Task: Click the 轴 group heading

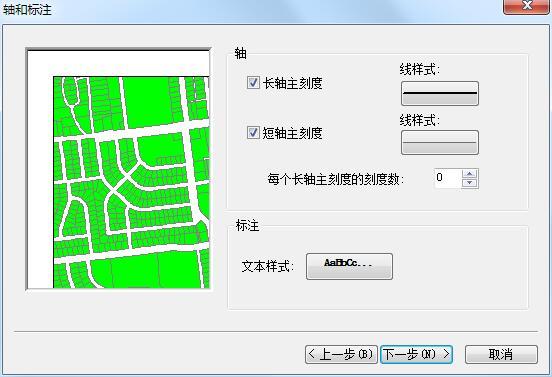Action: tap(240, 54)
